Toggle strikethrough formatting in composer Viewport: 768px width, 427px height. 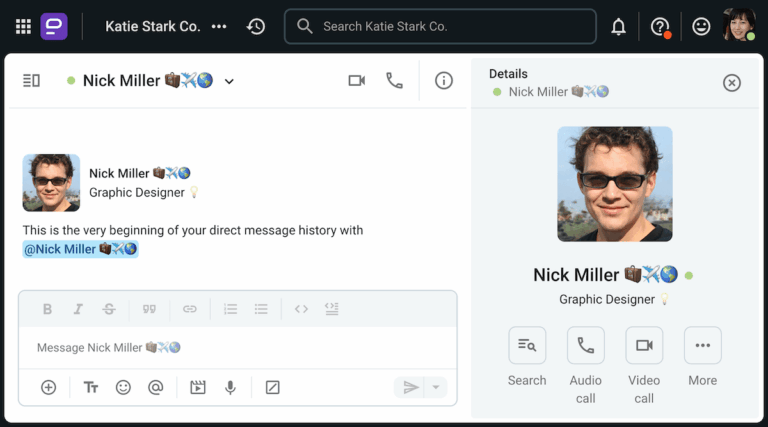(x=109, y=309)
